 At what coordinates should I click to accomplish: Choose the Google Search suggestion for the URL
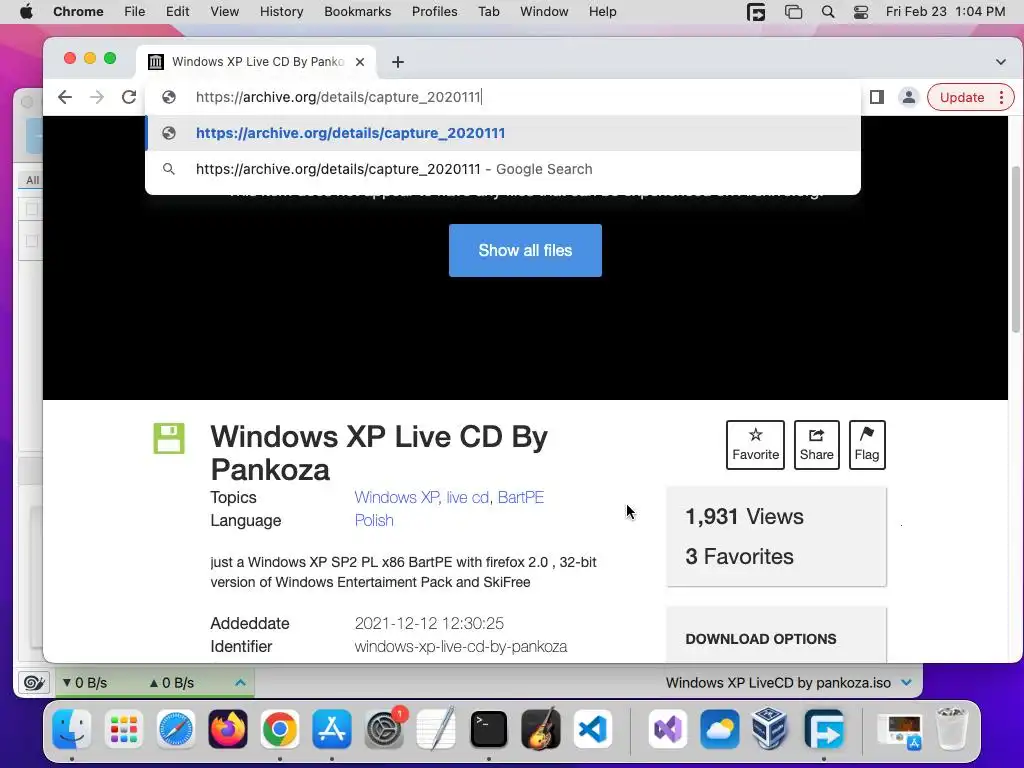tap(503, 169)
